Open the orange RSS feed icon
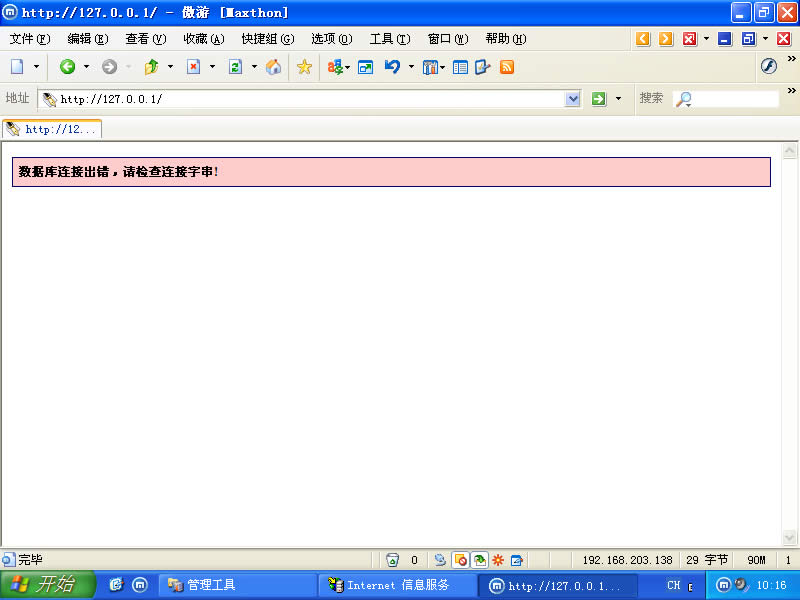The height and width of the screenshot is (600, 800). 507,67
